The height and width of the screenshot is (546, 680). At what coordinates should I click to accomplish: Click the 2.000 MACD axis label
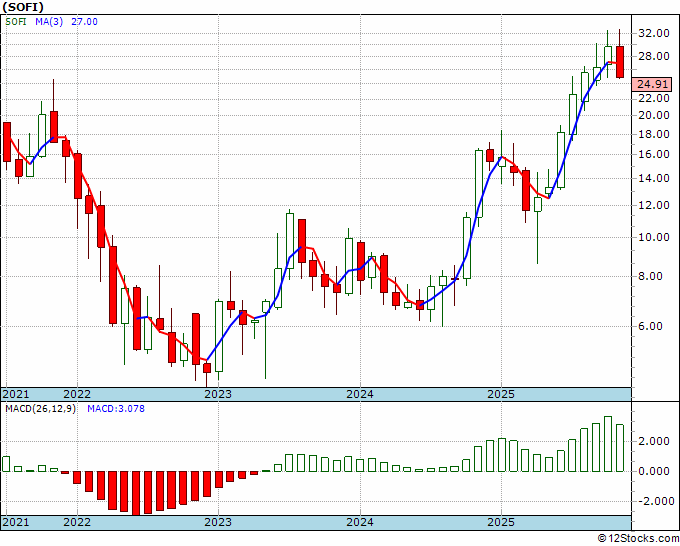(x=653, y=441)
